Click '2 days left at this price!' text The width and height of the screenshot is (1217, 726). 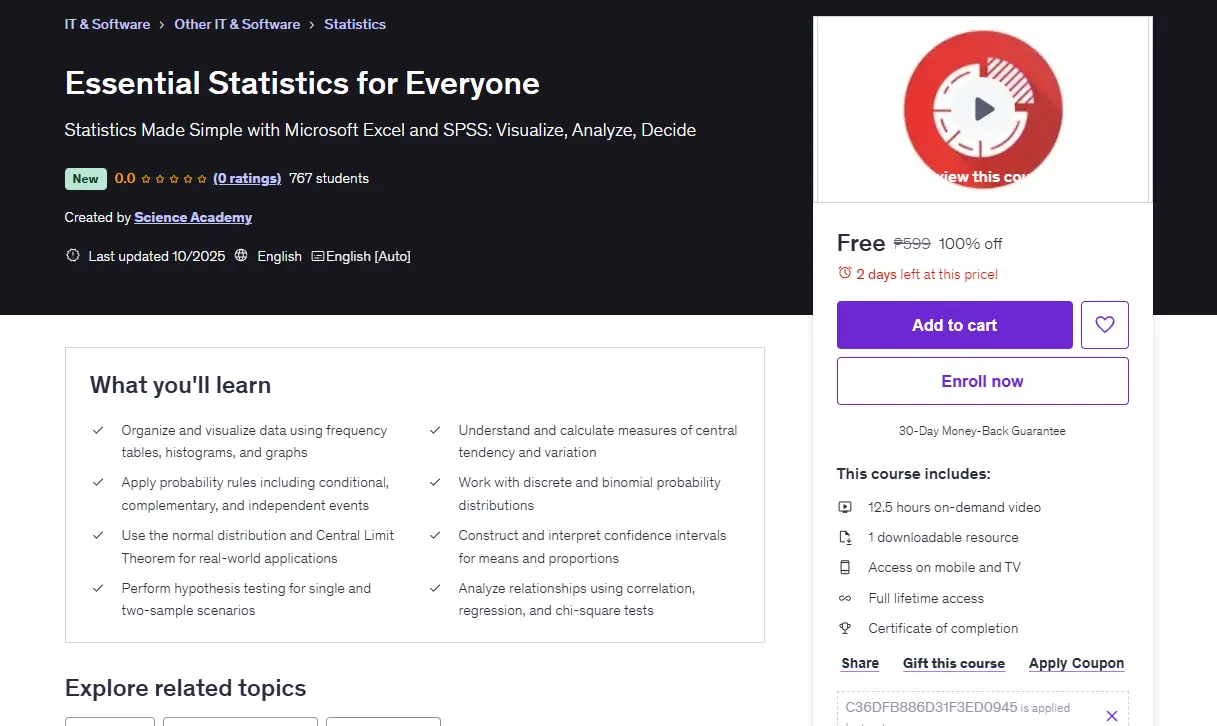[927, 274]
